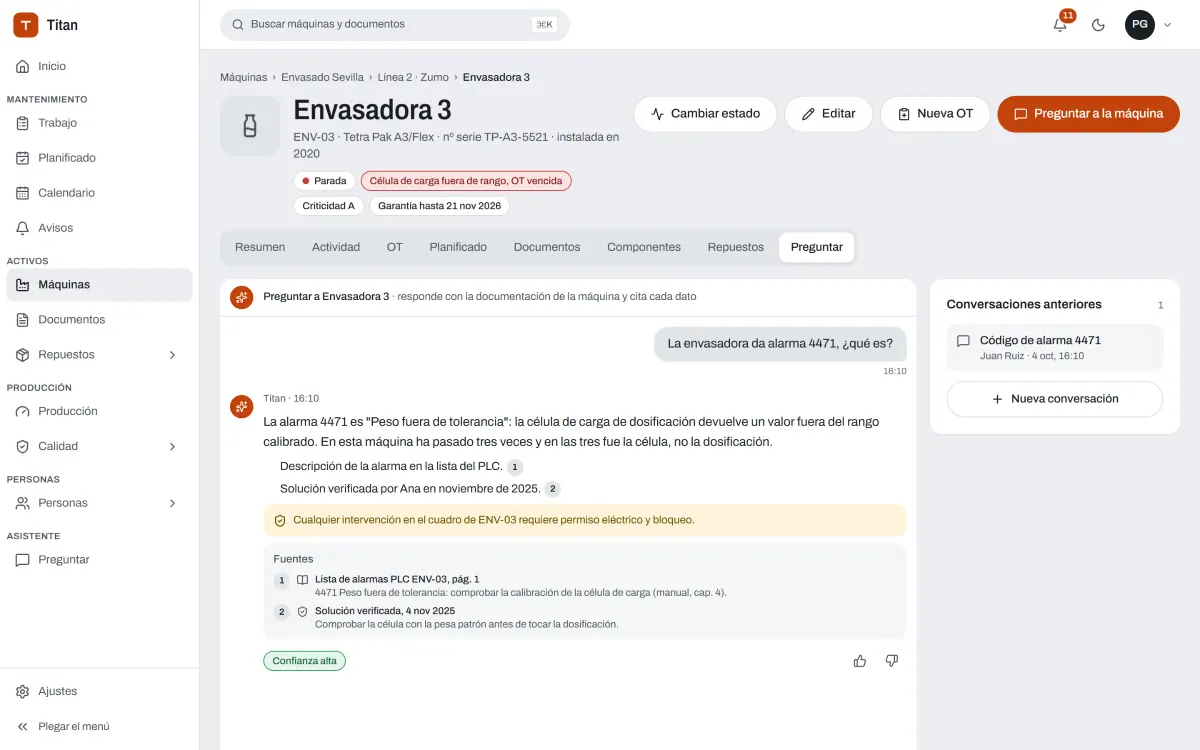The image size is (1200, 750).
Task: Open Calidad sidebar item
Action: [x=99, y=446]
